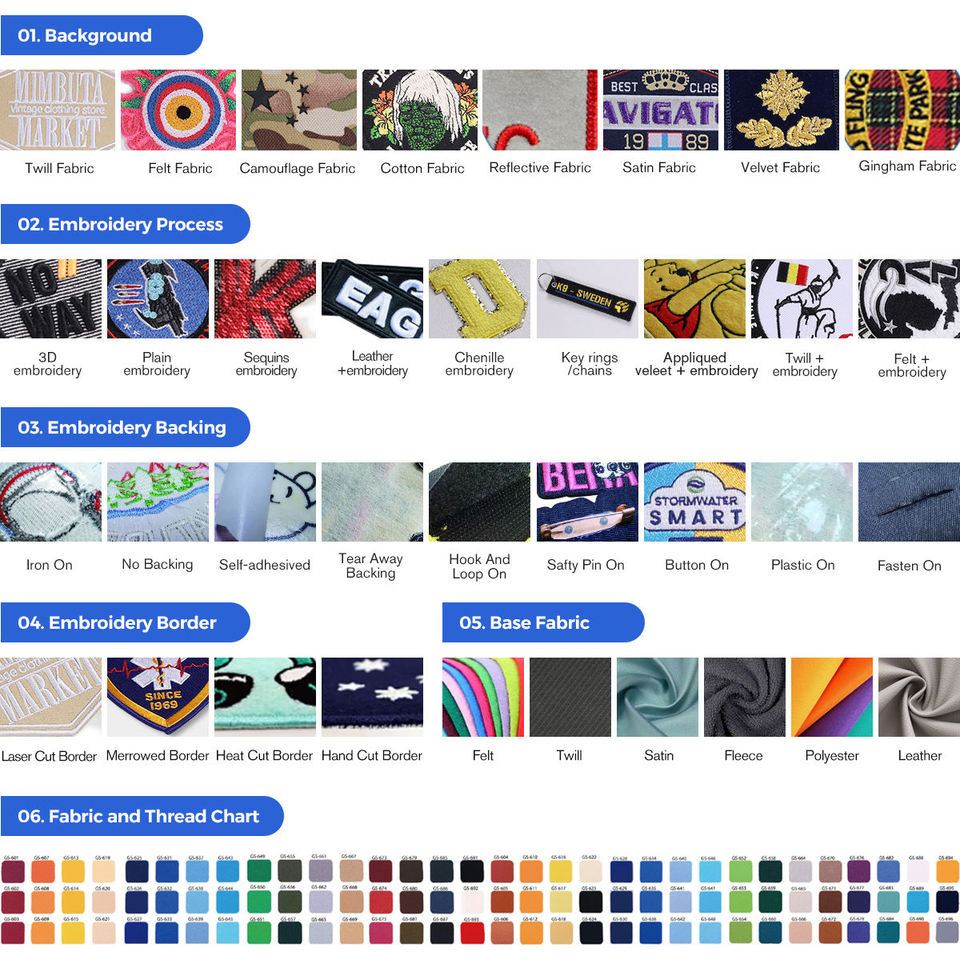Image resolution: width=960 pixels, height=960 pixels.
Task: Click the 05. Base Fabric heading
Action: [x=542, y=622]
